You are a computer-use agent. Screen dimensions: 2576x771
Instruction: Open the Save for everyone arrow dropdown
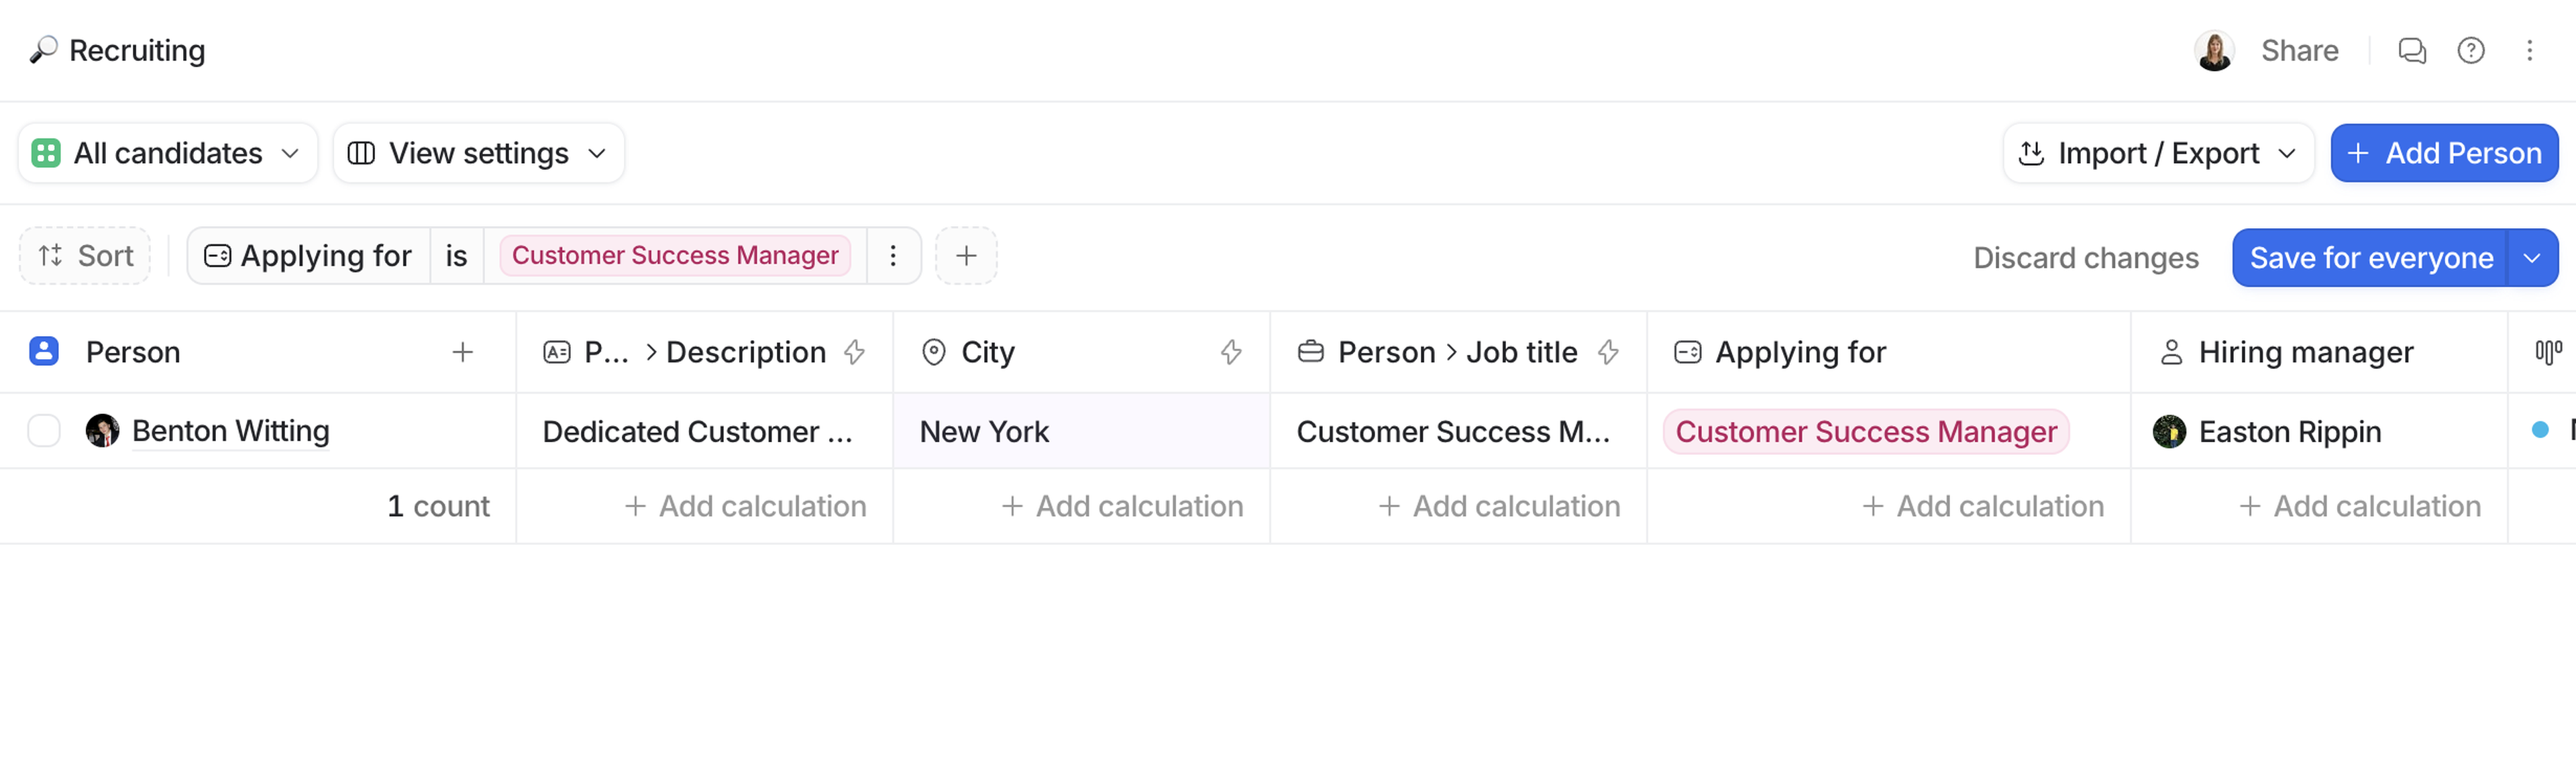click(x=2532, y=258)
